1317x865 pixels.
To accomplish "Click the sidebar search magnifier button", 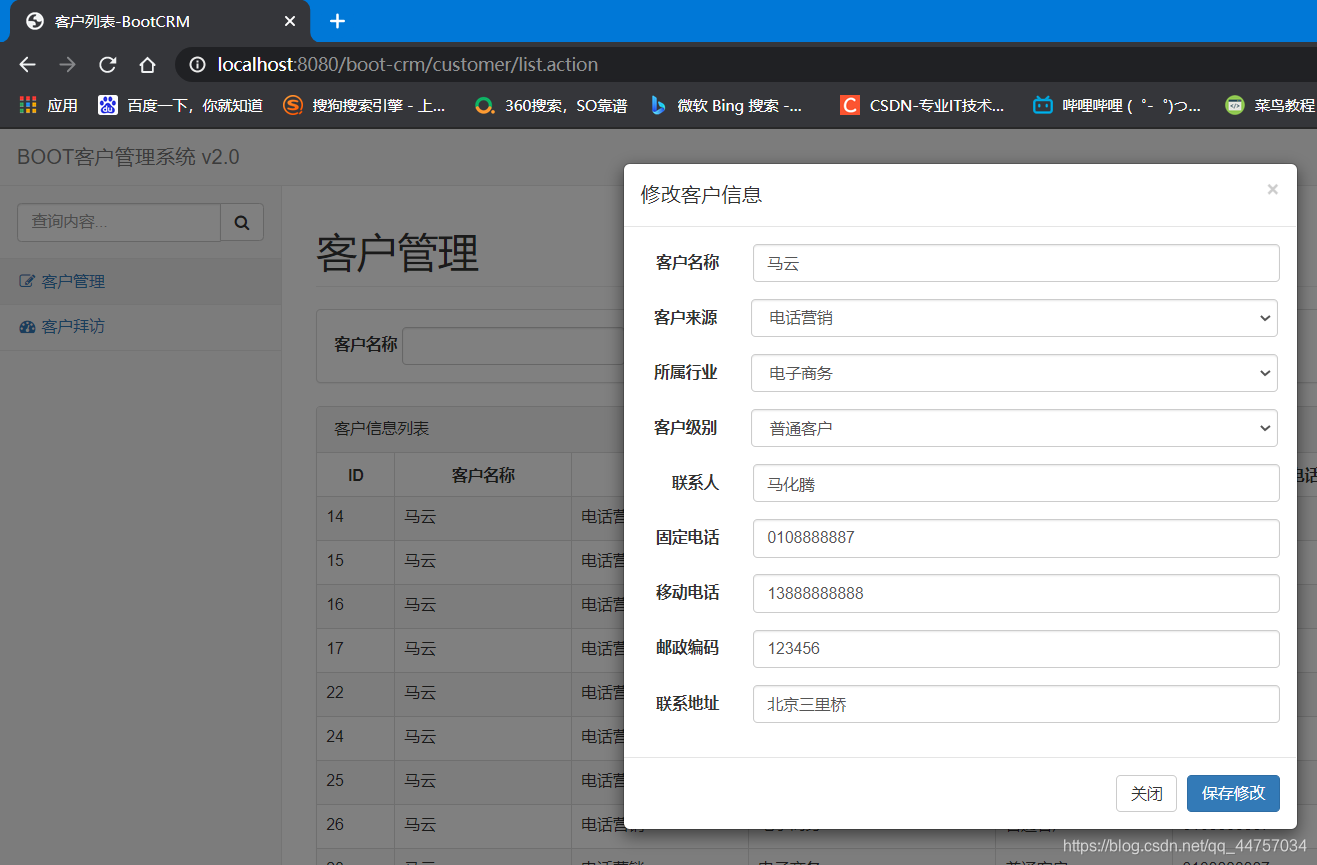I will tap(242, 222).
